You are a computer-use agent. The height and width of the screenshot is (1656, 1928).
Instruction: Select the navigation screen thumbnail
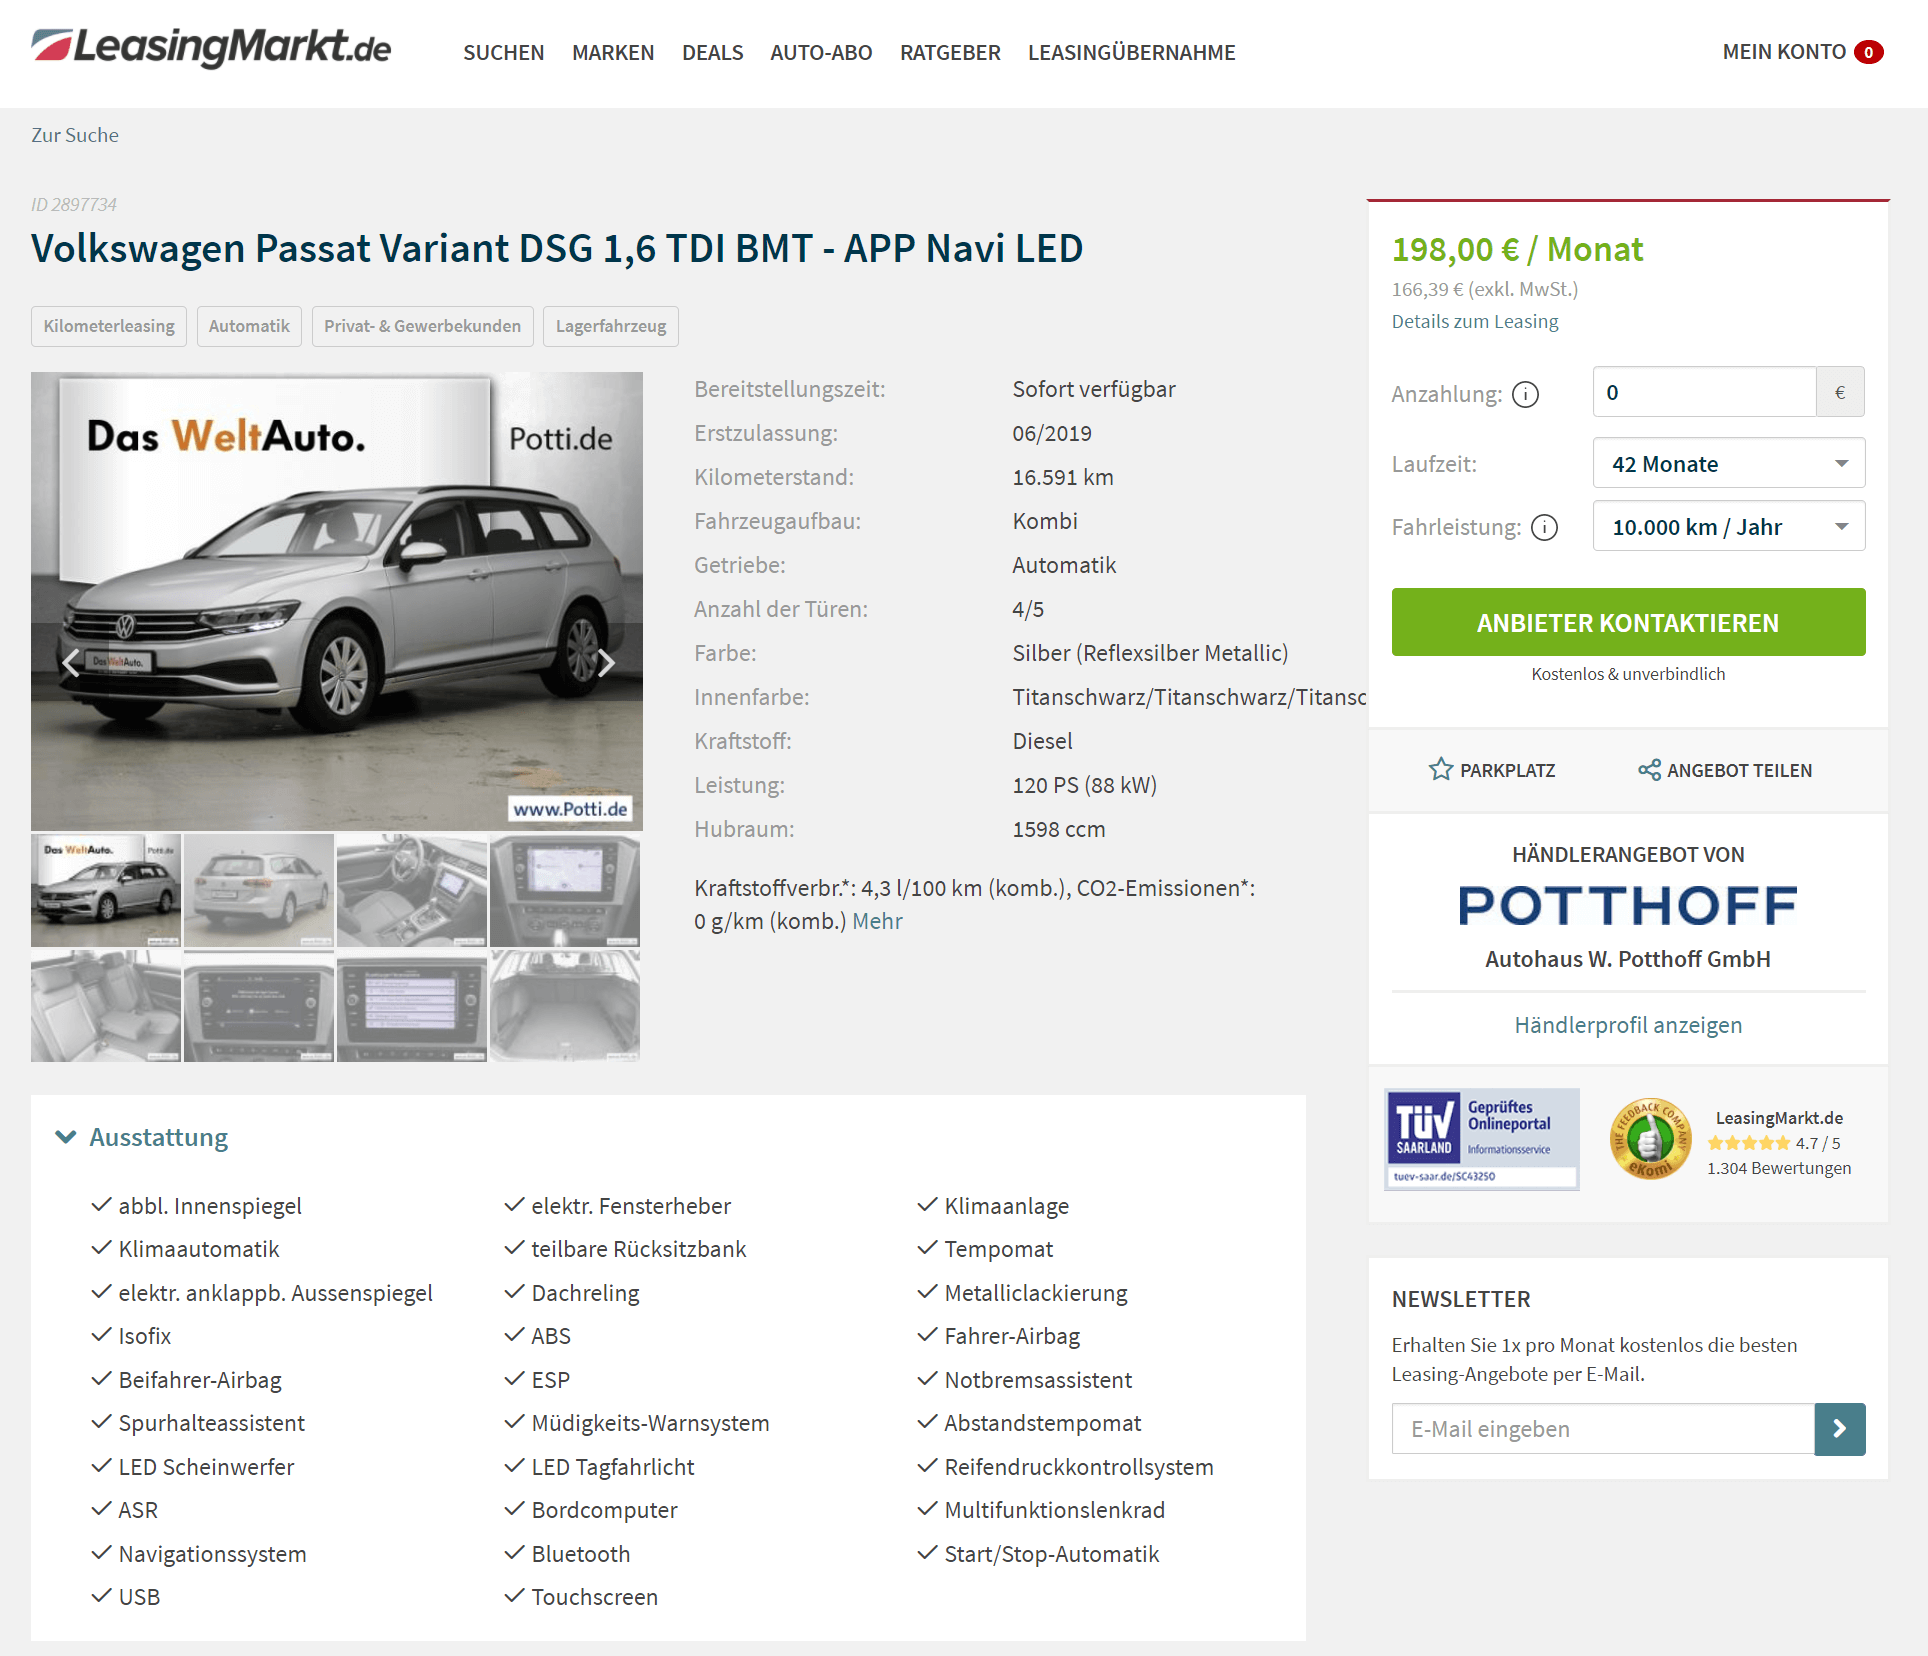pyautogui.click(x=565, y=890)
